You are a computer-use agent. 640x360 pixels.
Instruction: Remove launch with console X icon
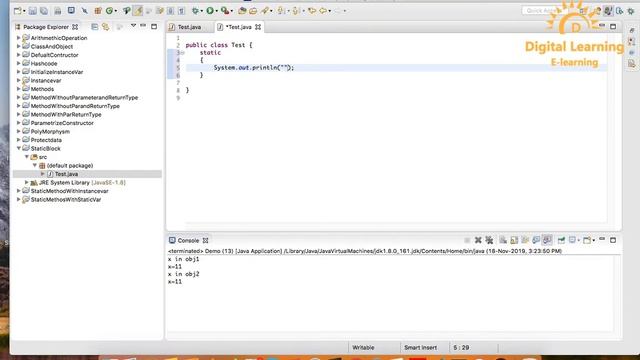478,240
